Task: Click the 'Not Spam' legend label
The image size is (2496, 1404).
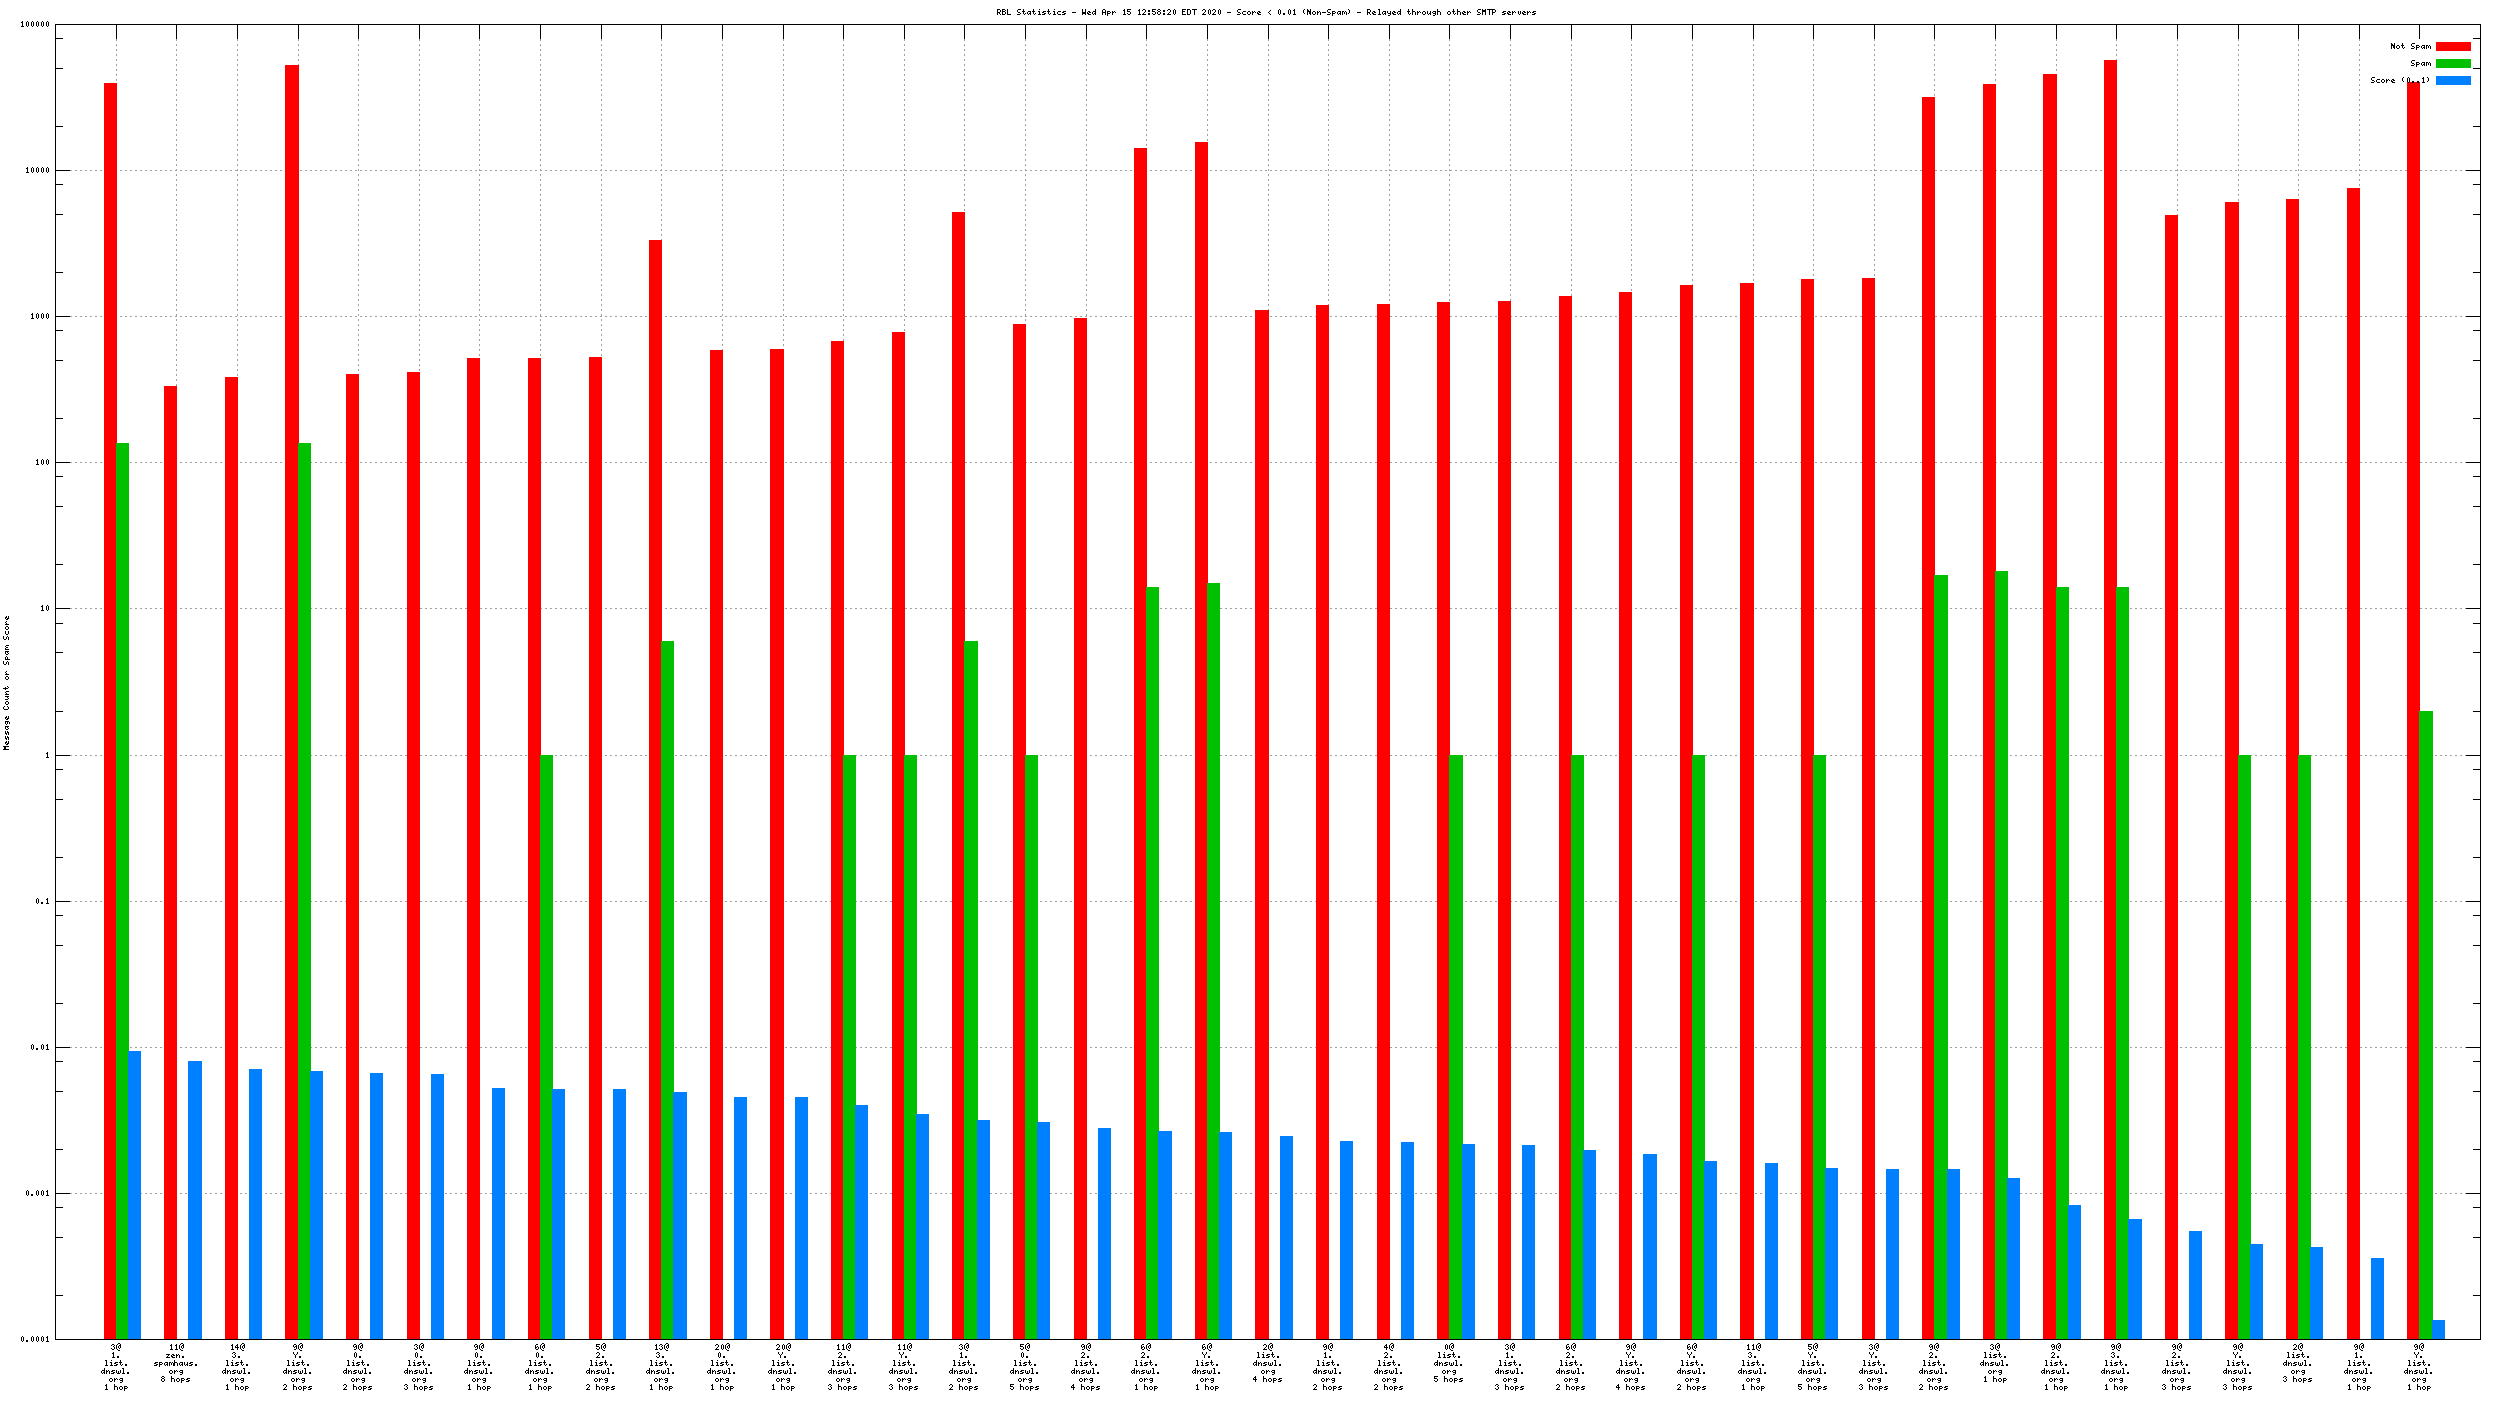Action: [x=2409, y=46]
